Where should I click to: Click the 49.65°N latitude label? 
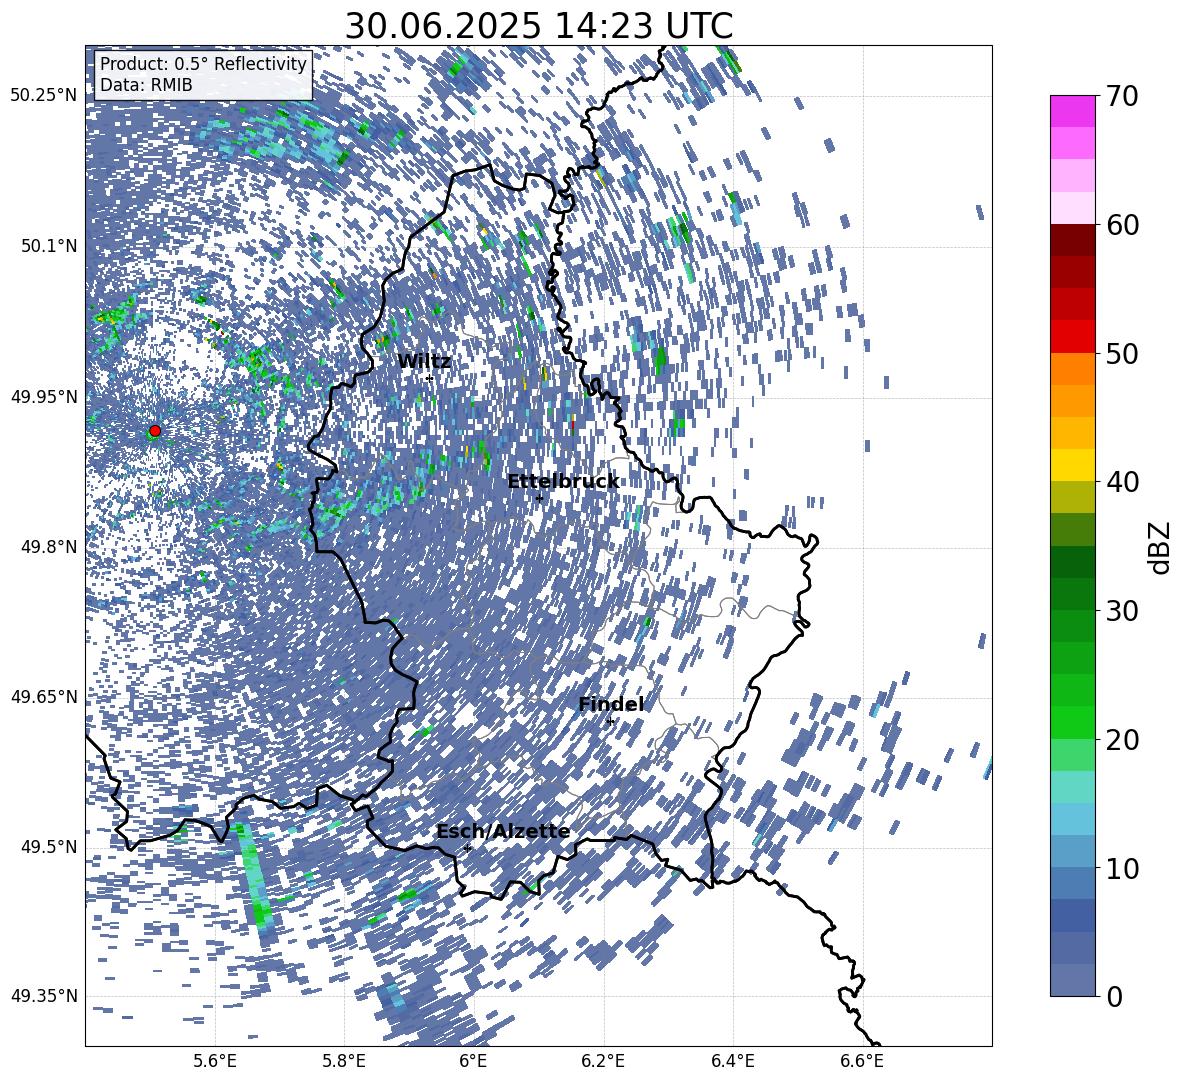(45, 696)
